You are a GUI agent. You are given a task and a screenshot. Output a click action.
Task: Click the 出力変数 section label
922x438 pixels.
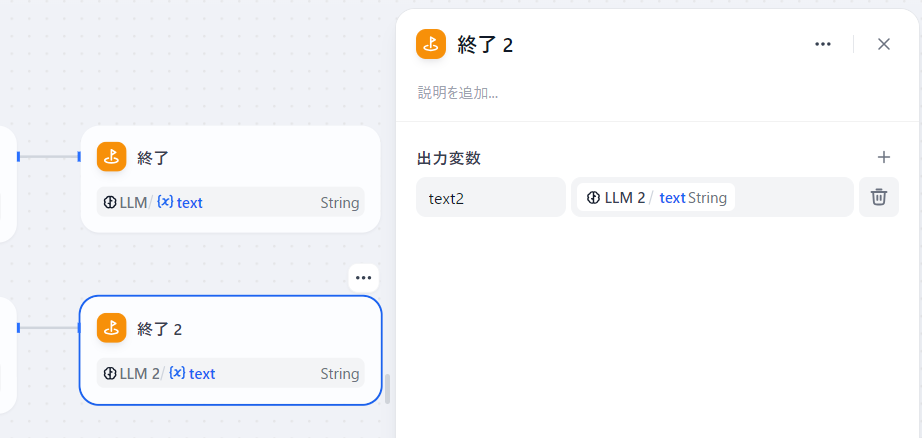pos(449,158)
